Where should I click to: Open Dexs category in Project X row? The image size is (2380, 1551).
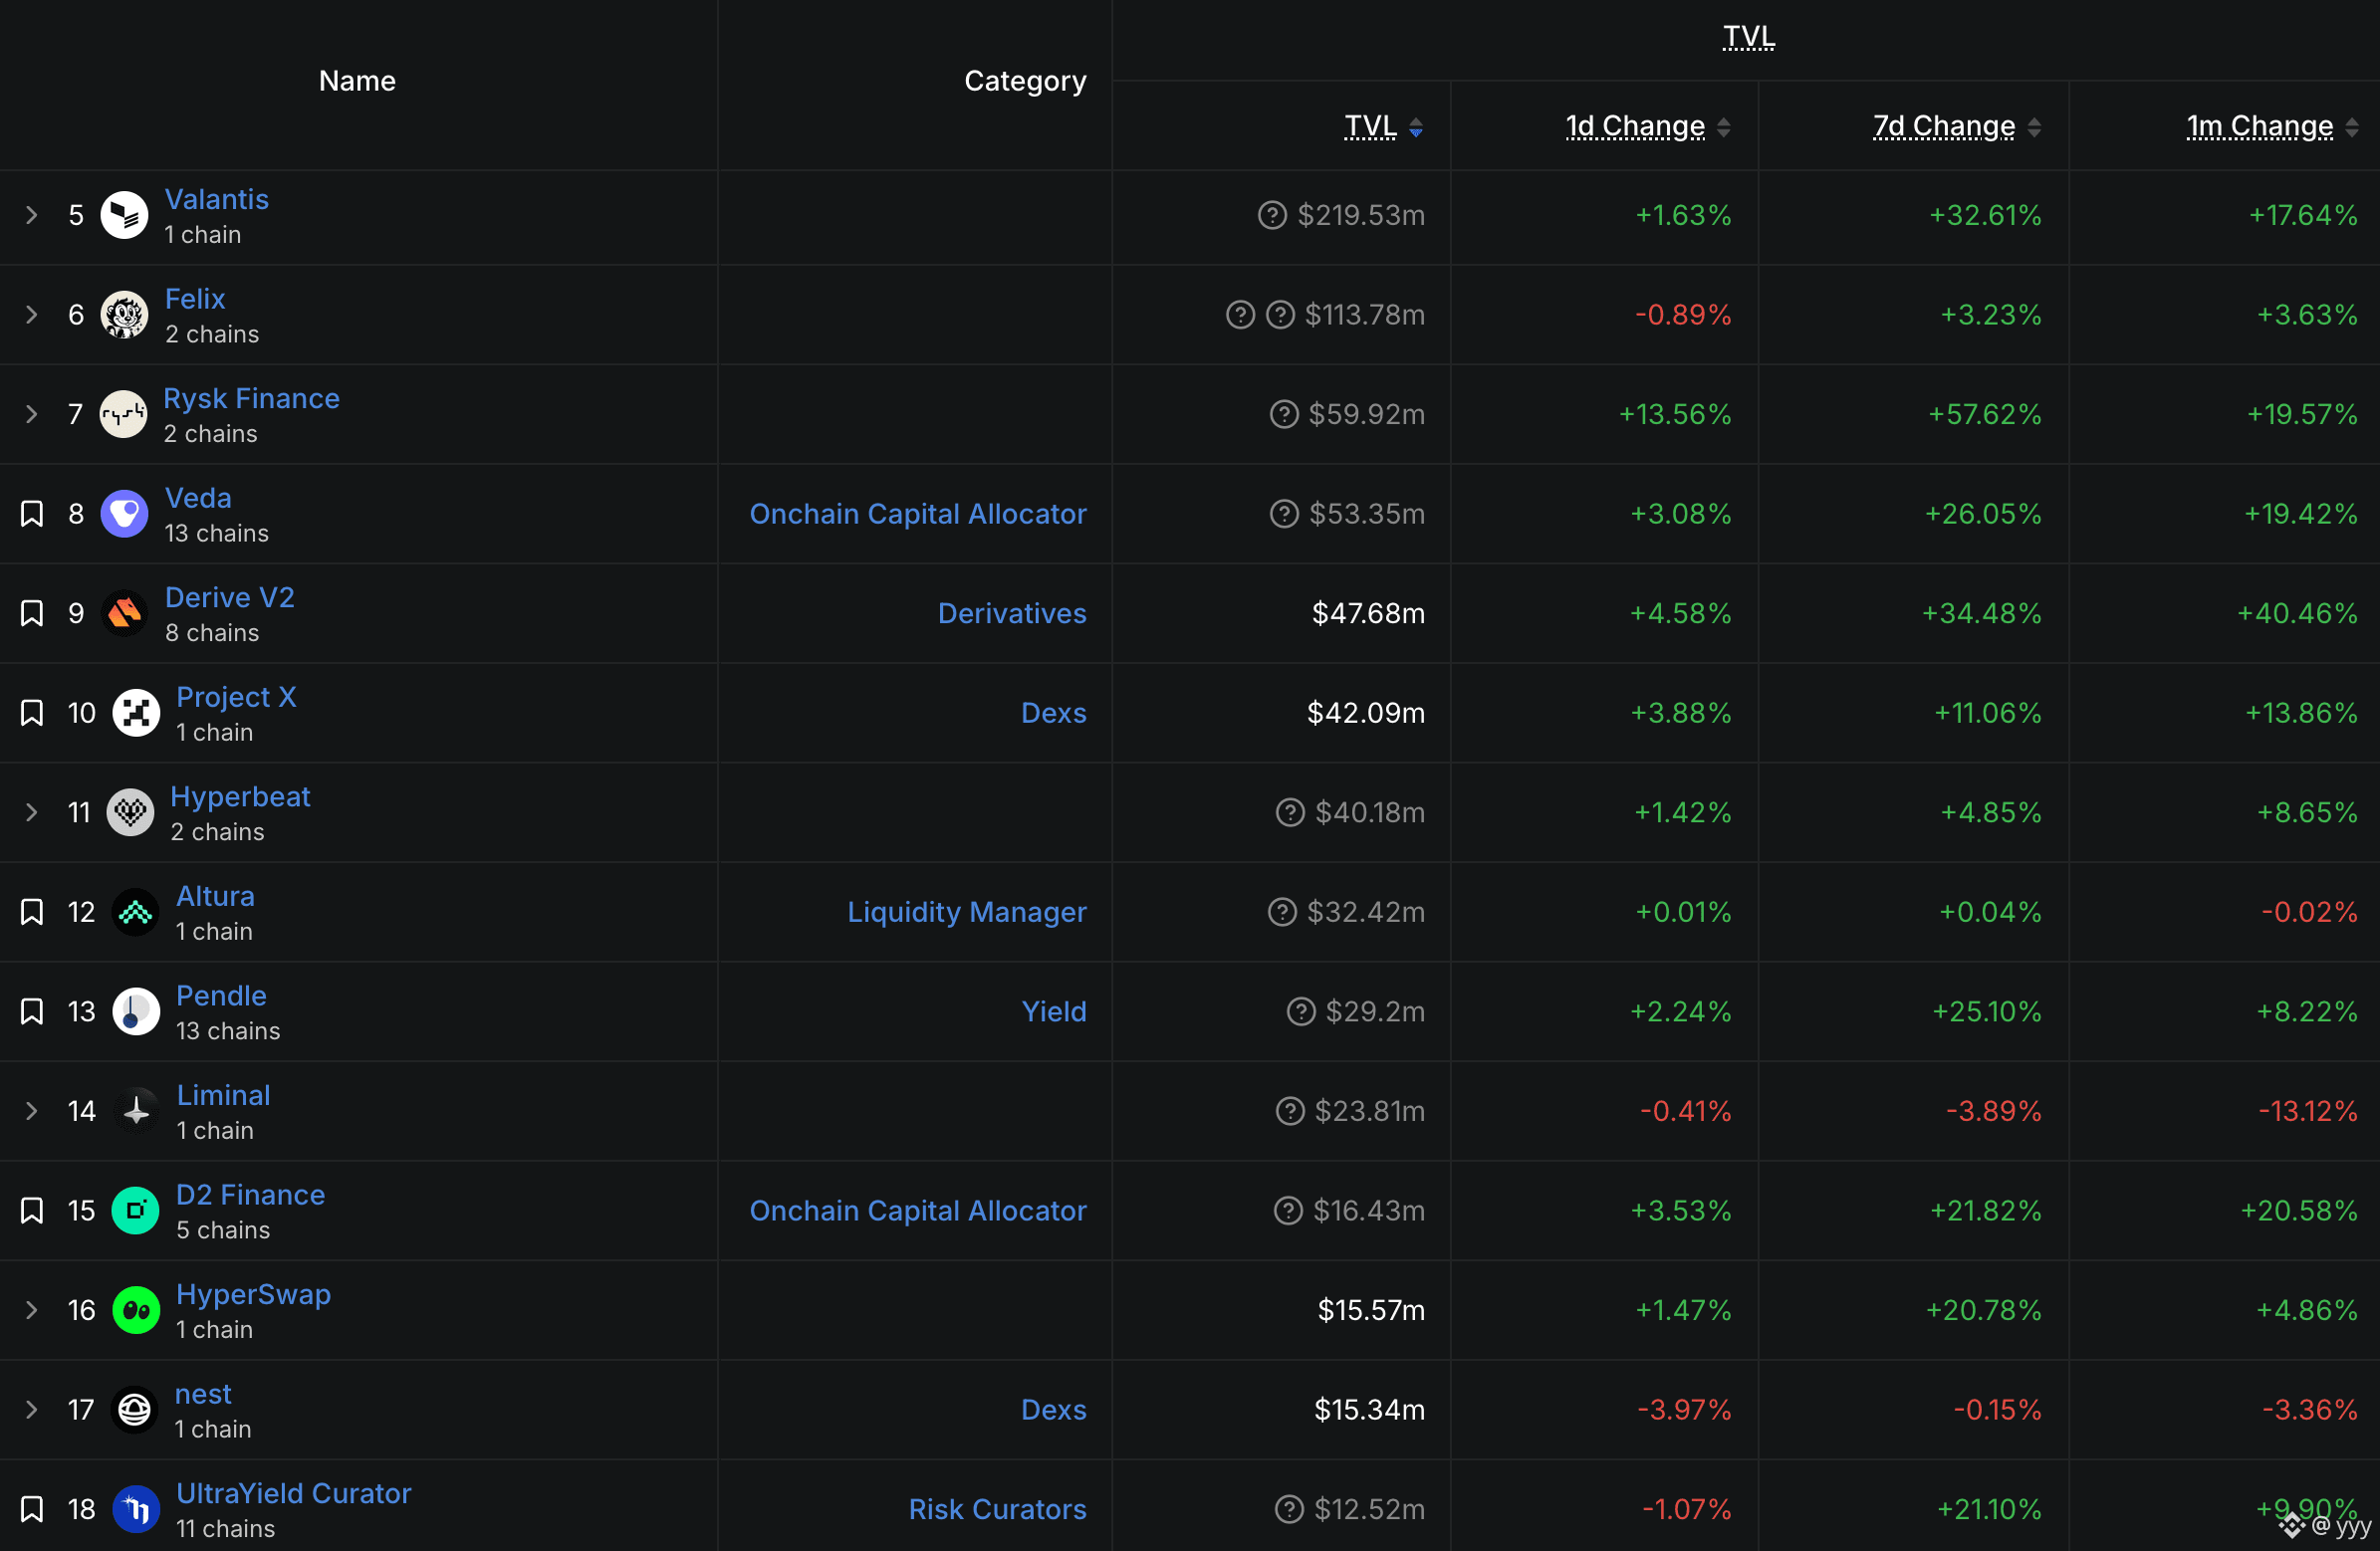pyautogui.click(x=1054, y=713)
